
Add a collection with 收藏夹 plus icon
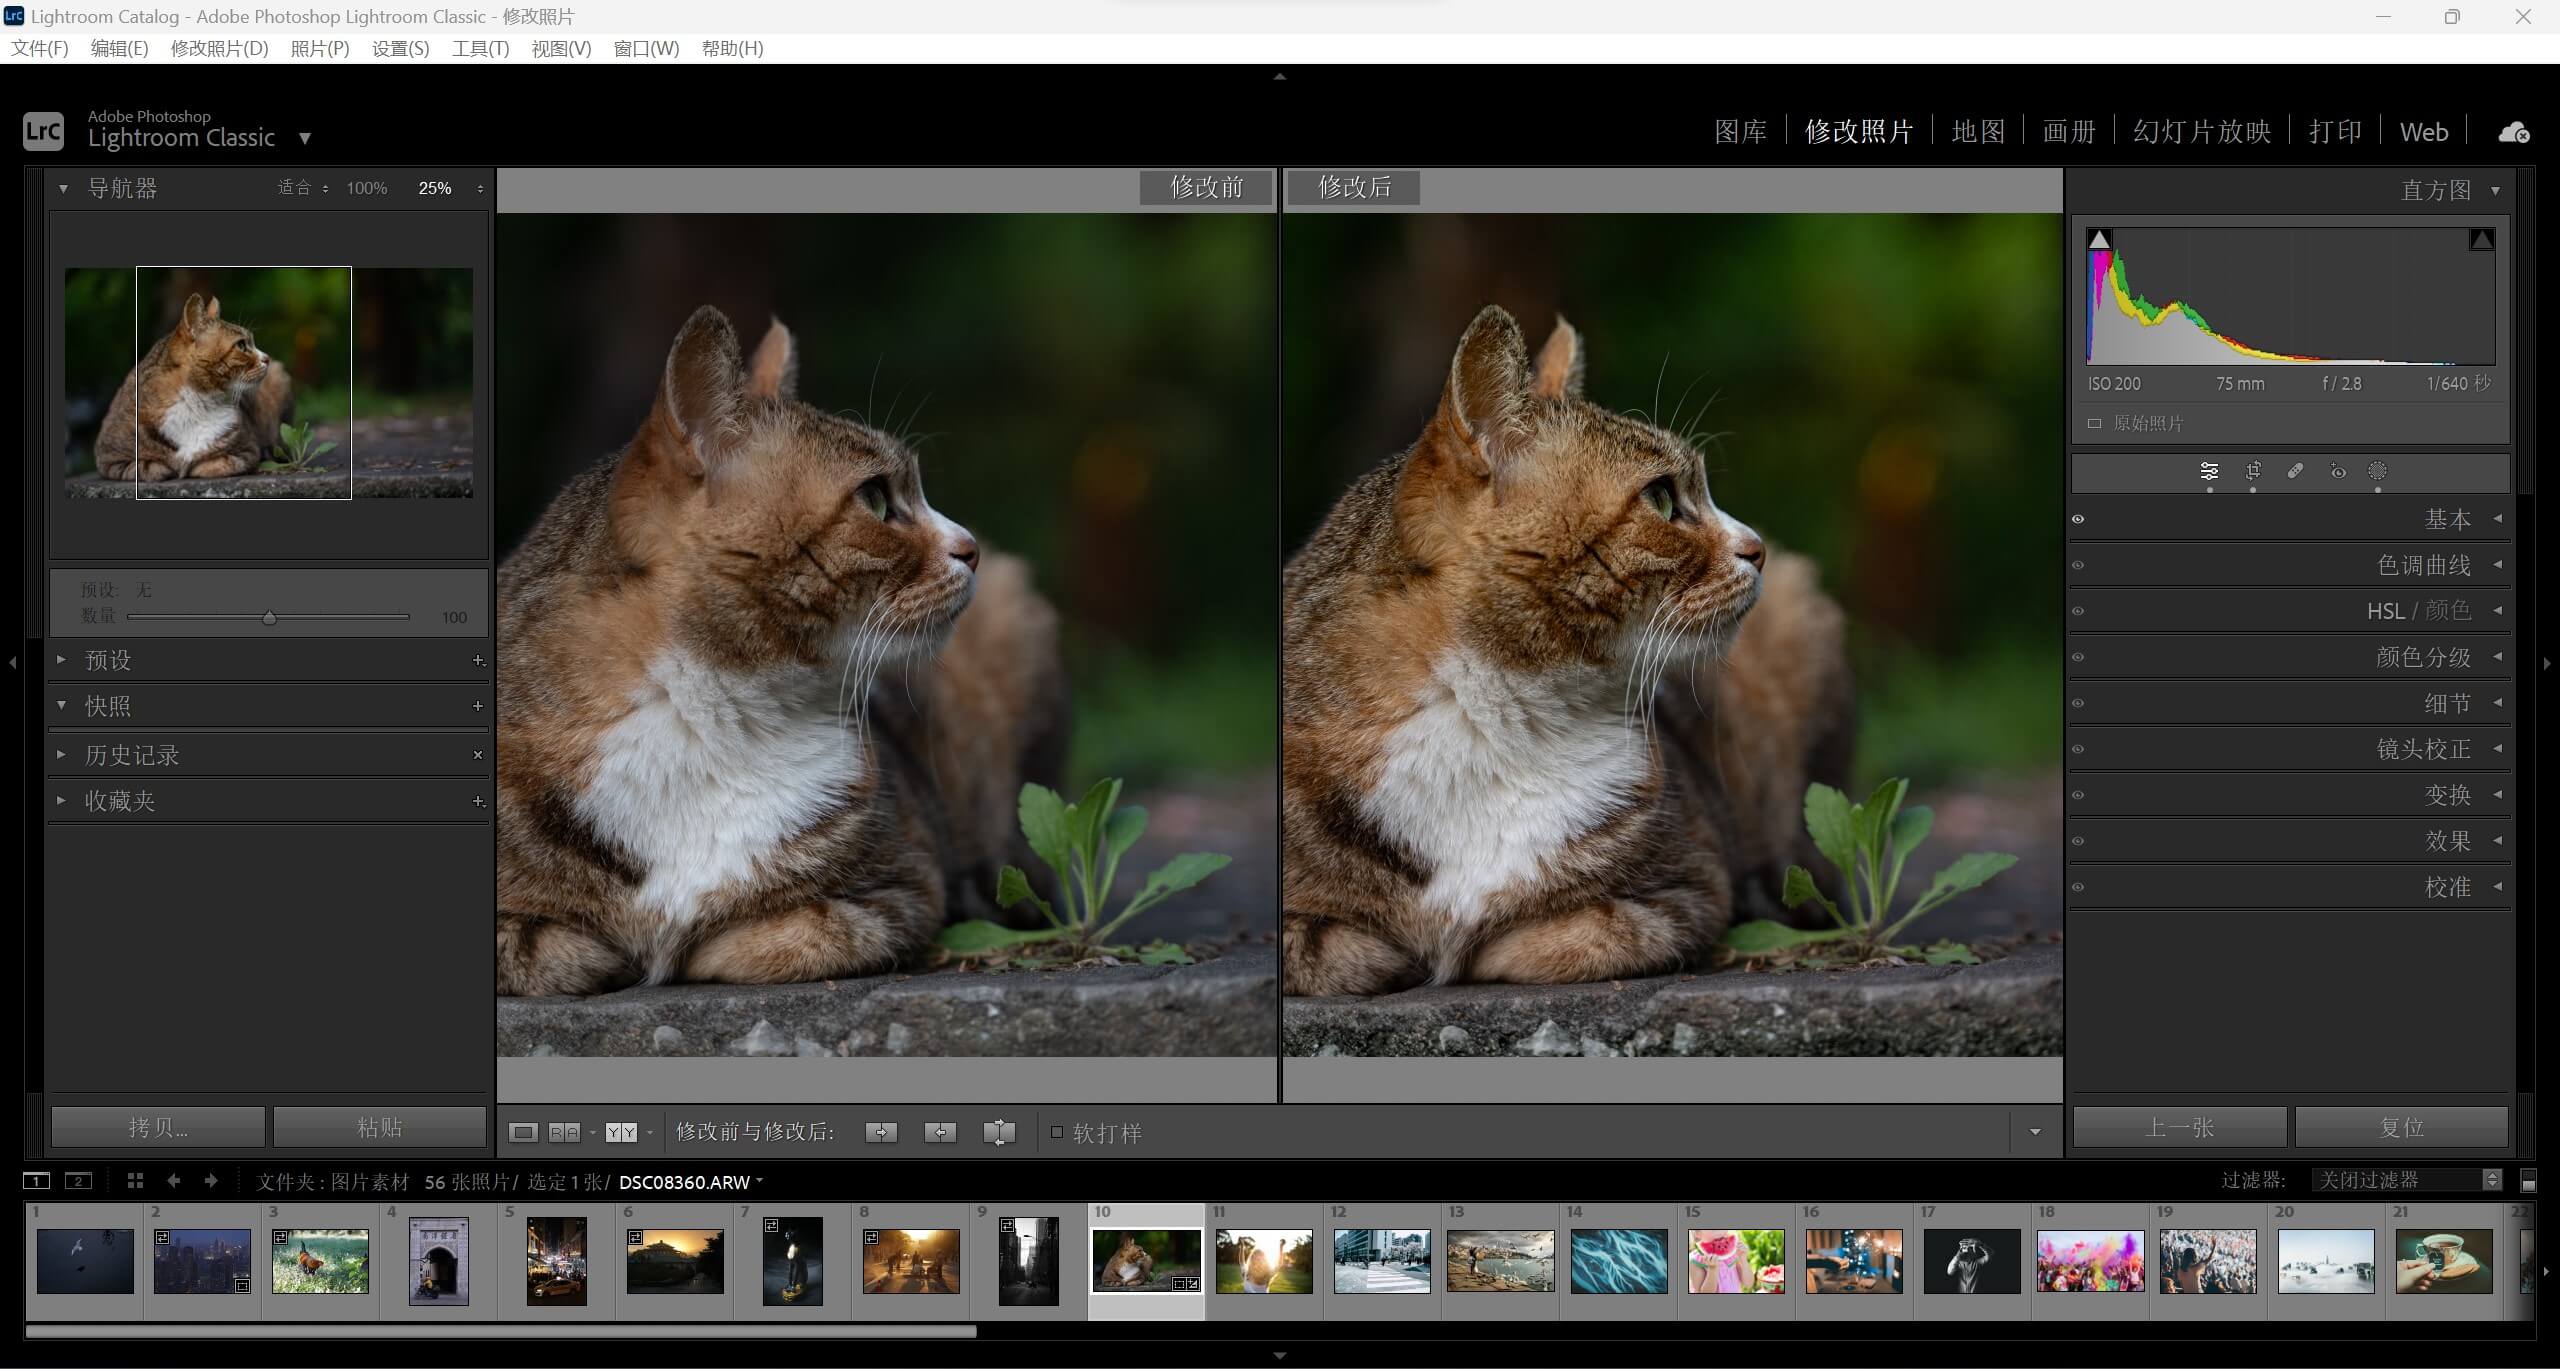[x=478, y=801]
